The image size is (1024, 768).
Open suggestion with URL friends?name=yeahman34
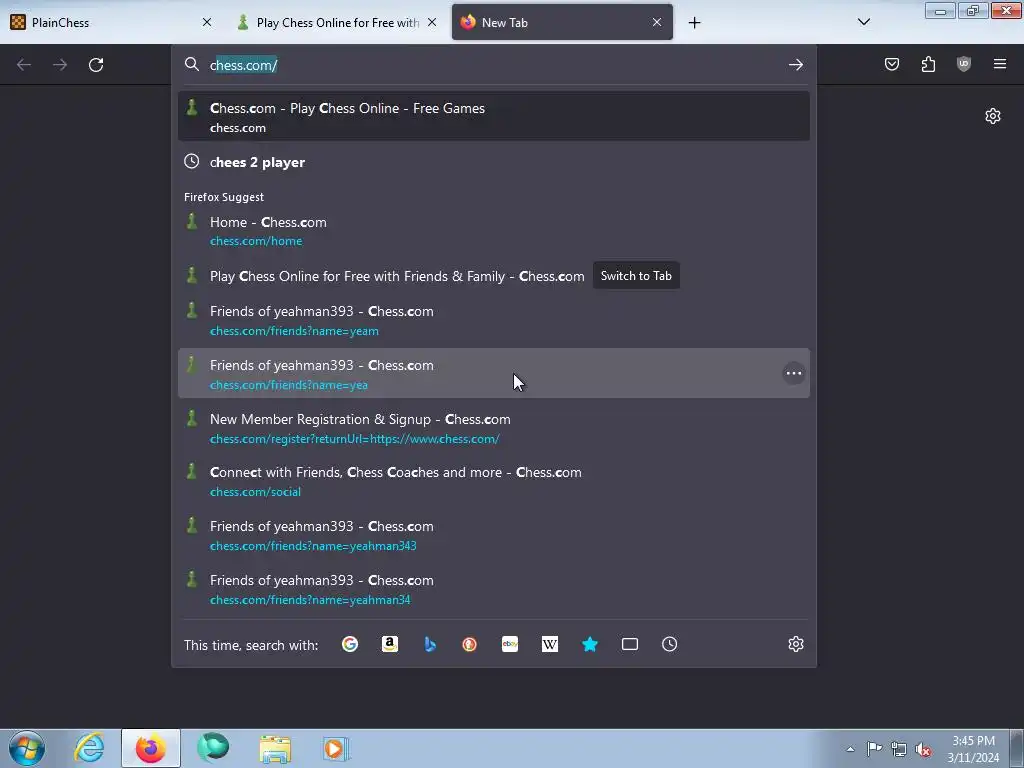494,589
